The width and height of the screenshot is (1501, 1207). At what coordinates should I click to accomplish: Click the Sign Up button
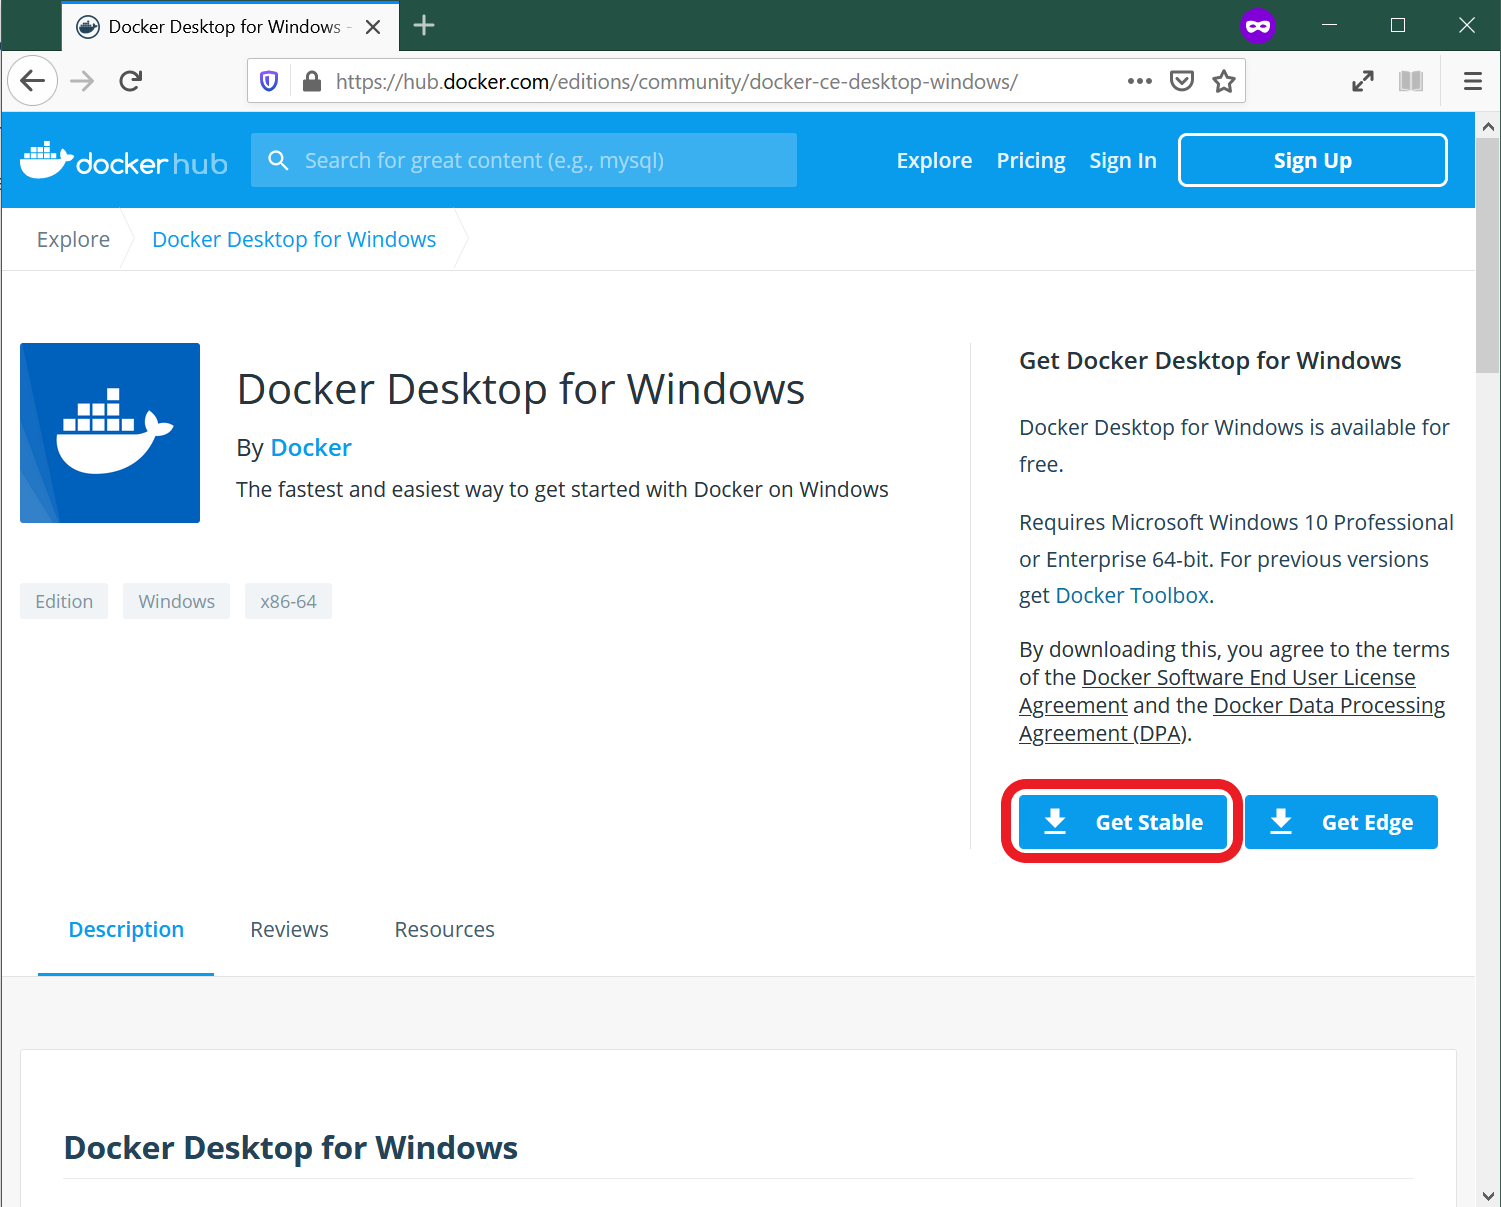(1313, 160)
